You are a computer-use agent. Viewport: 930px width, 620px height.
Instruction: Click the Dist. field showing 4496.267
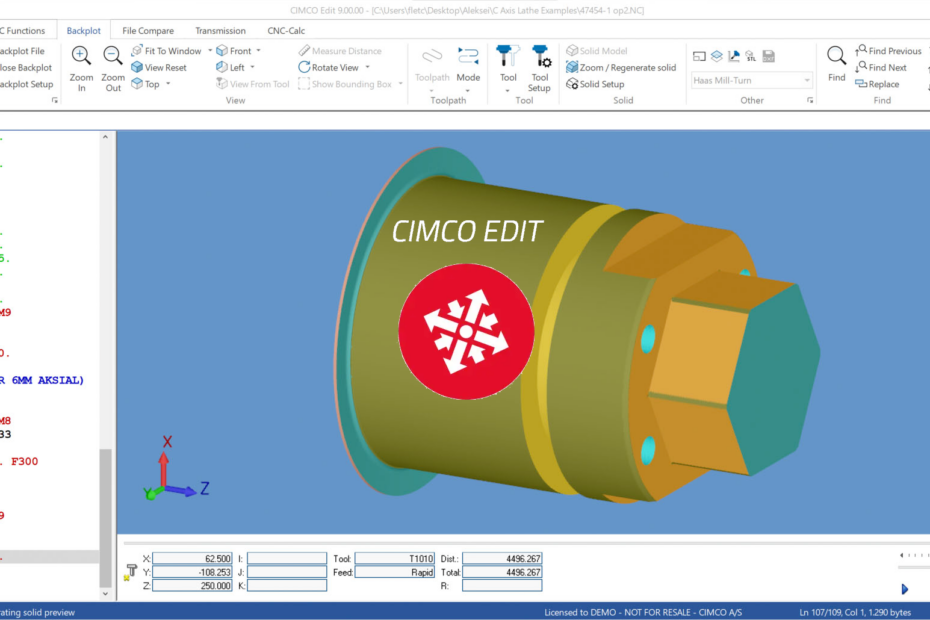click(x=502, y=558)
